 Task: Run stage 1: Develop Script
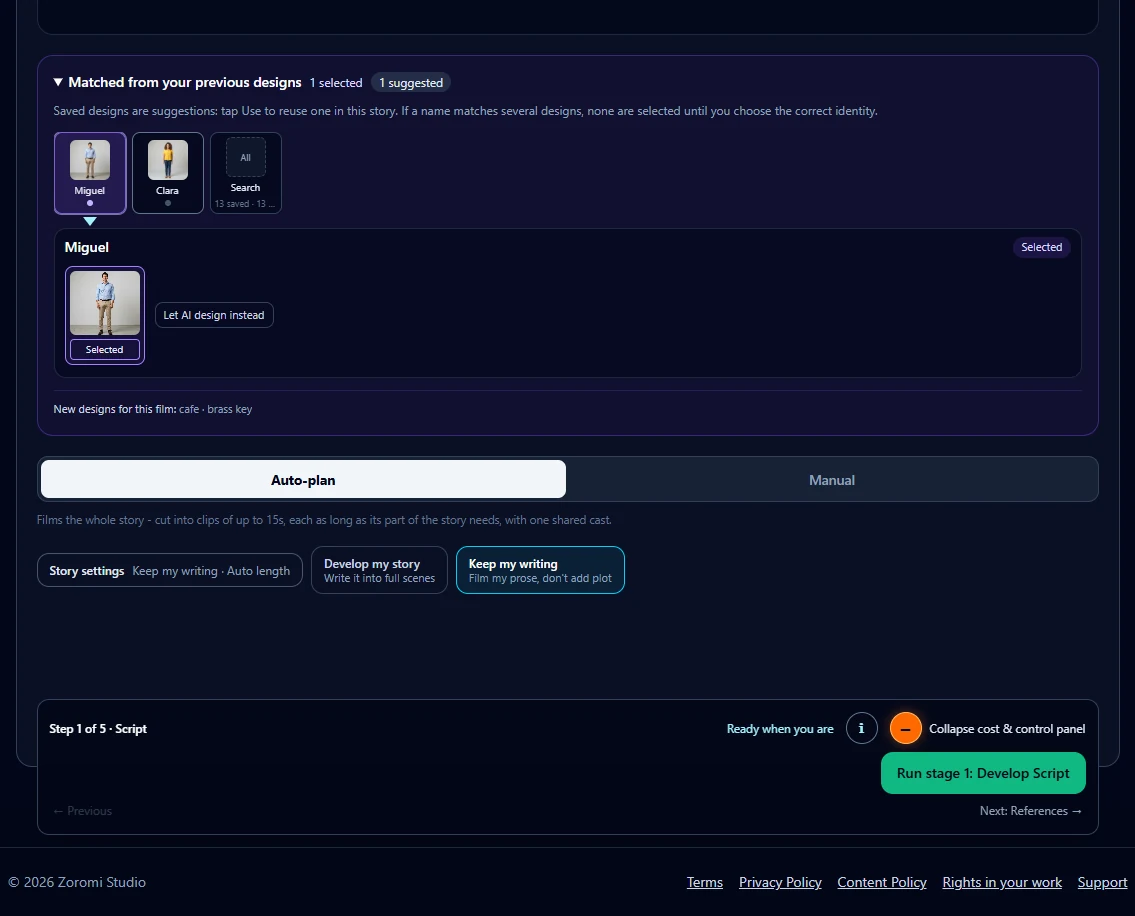[x=983, y=773]
